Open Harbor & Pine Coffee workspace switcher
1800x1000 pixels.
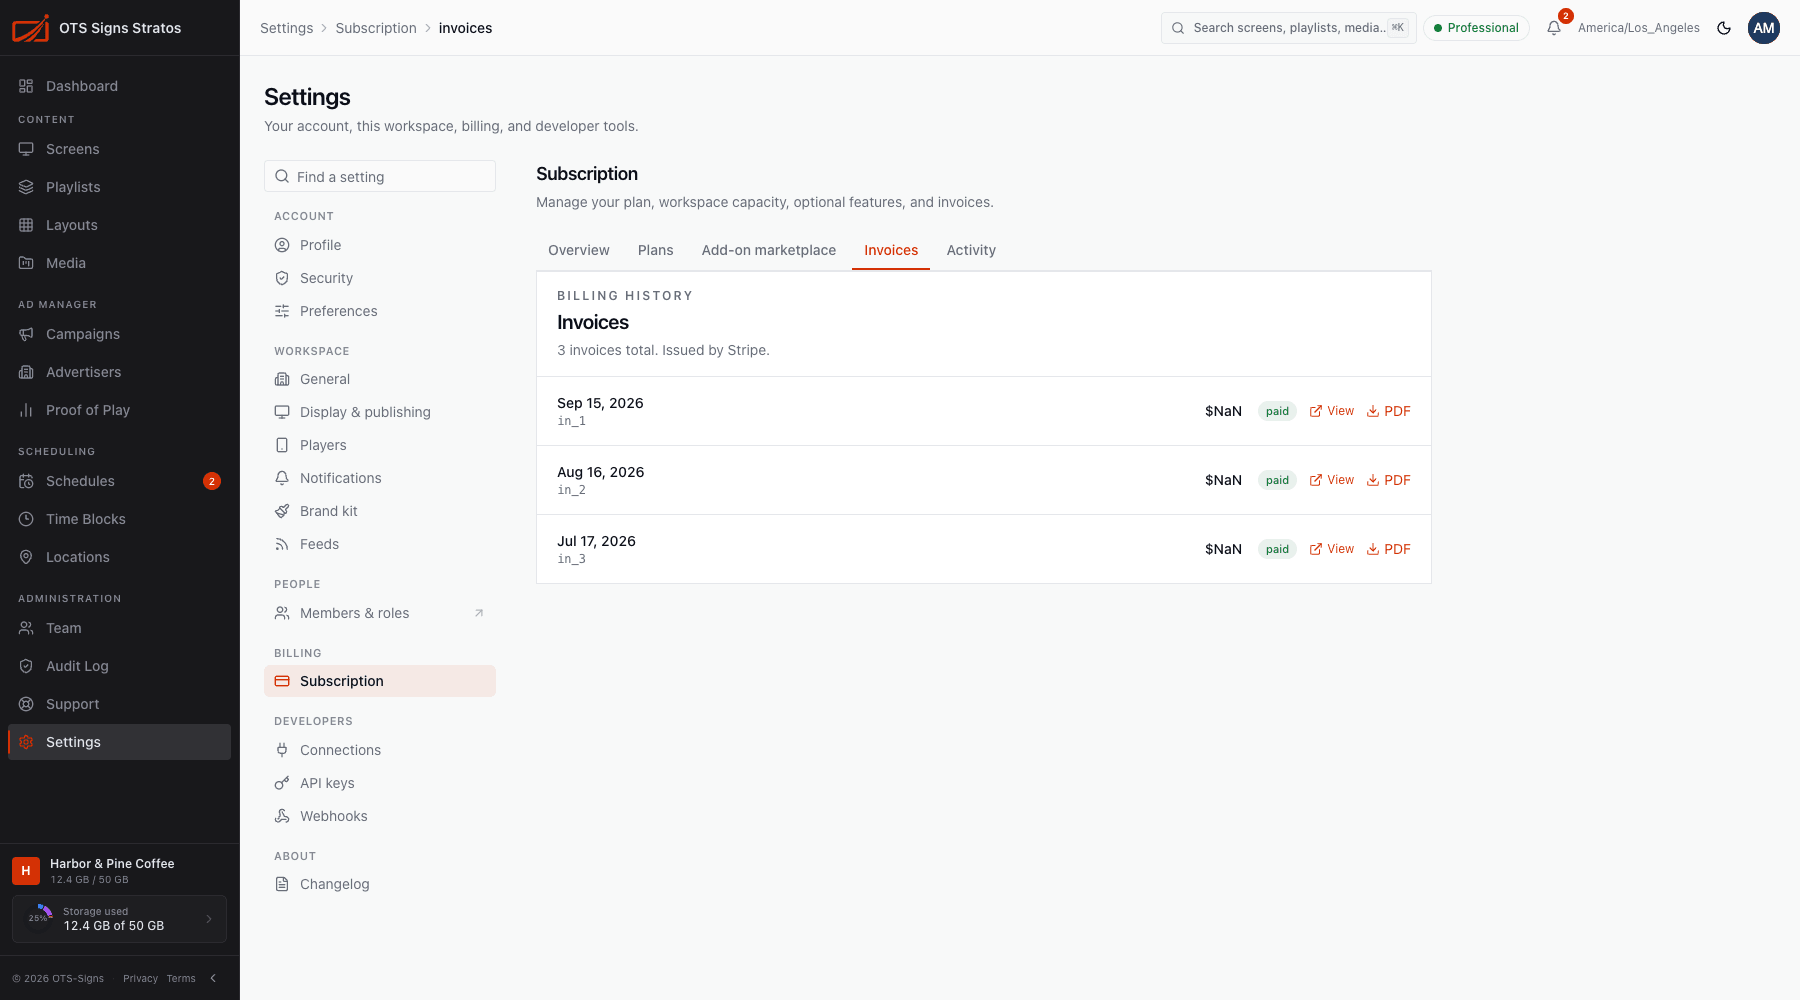[119, 871]
